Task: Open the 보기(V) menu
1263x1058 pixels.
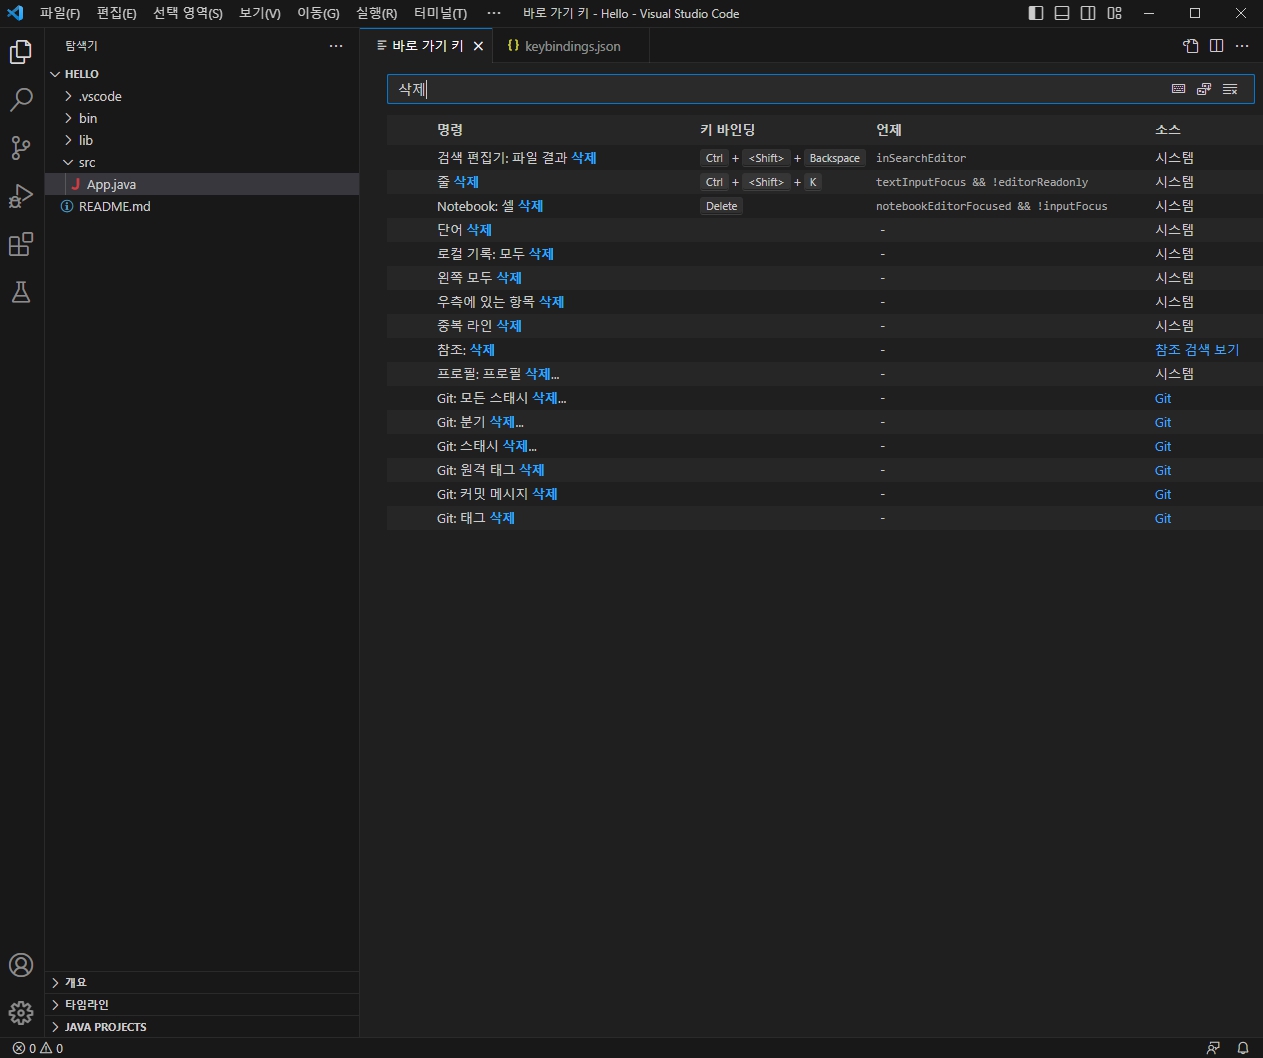Action: (260, 13)
